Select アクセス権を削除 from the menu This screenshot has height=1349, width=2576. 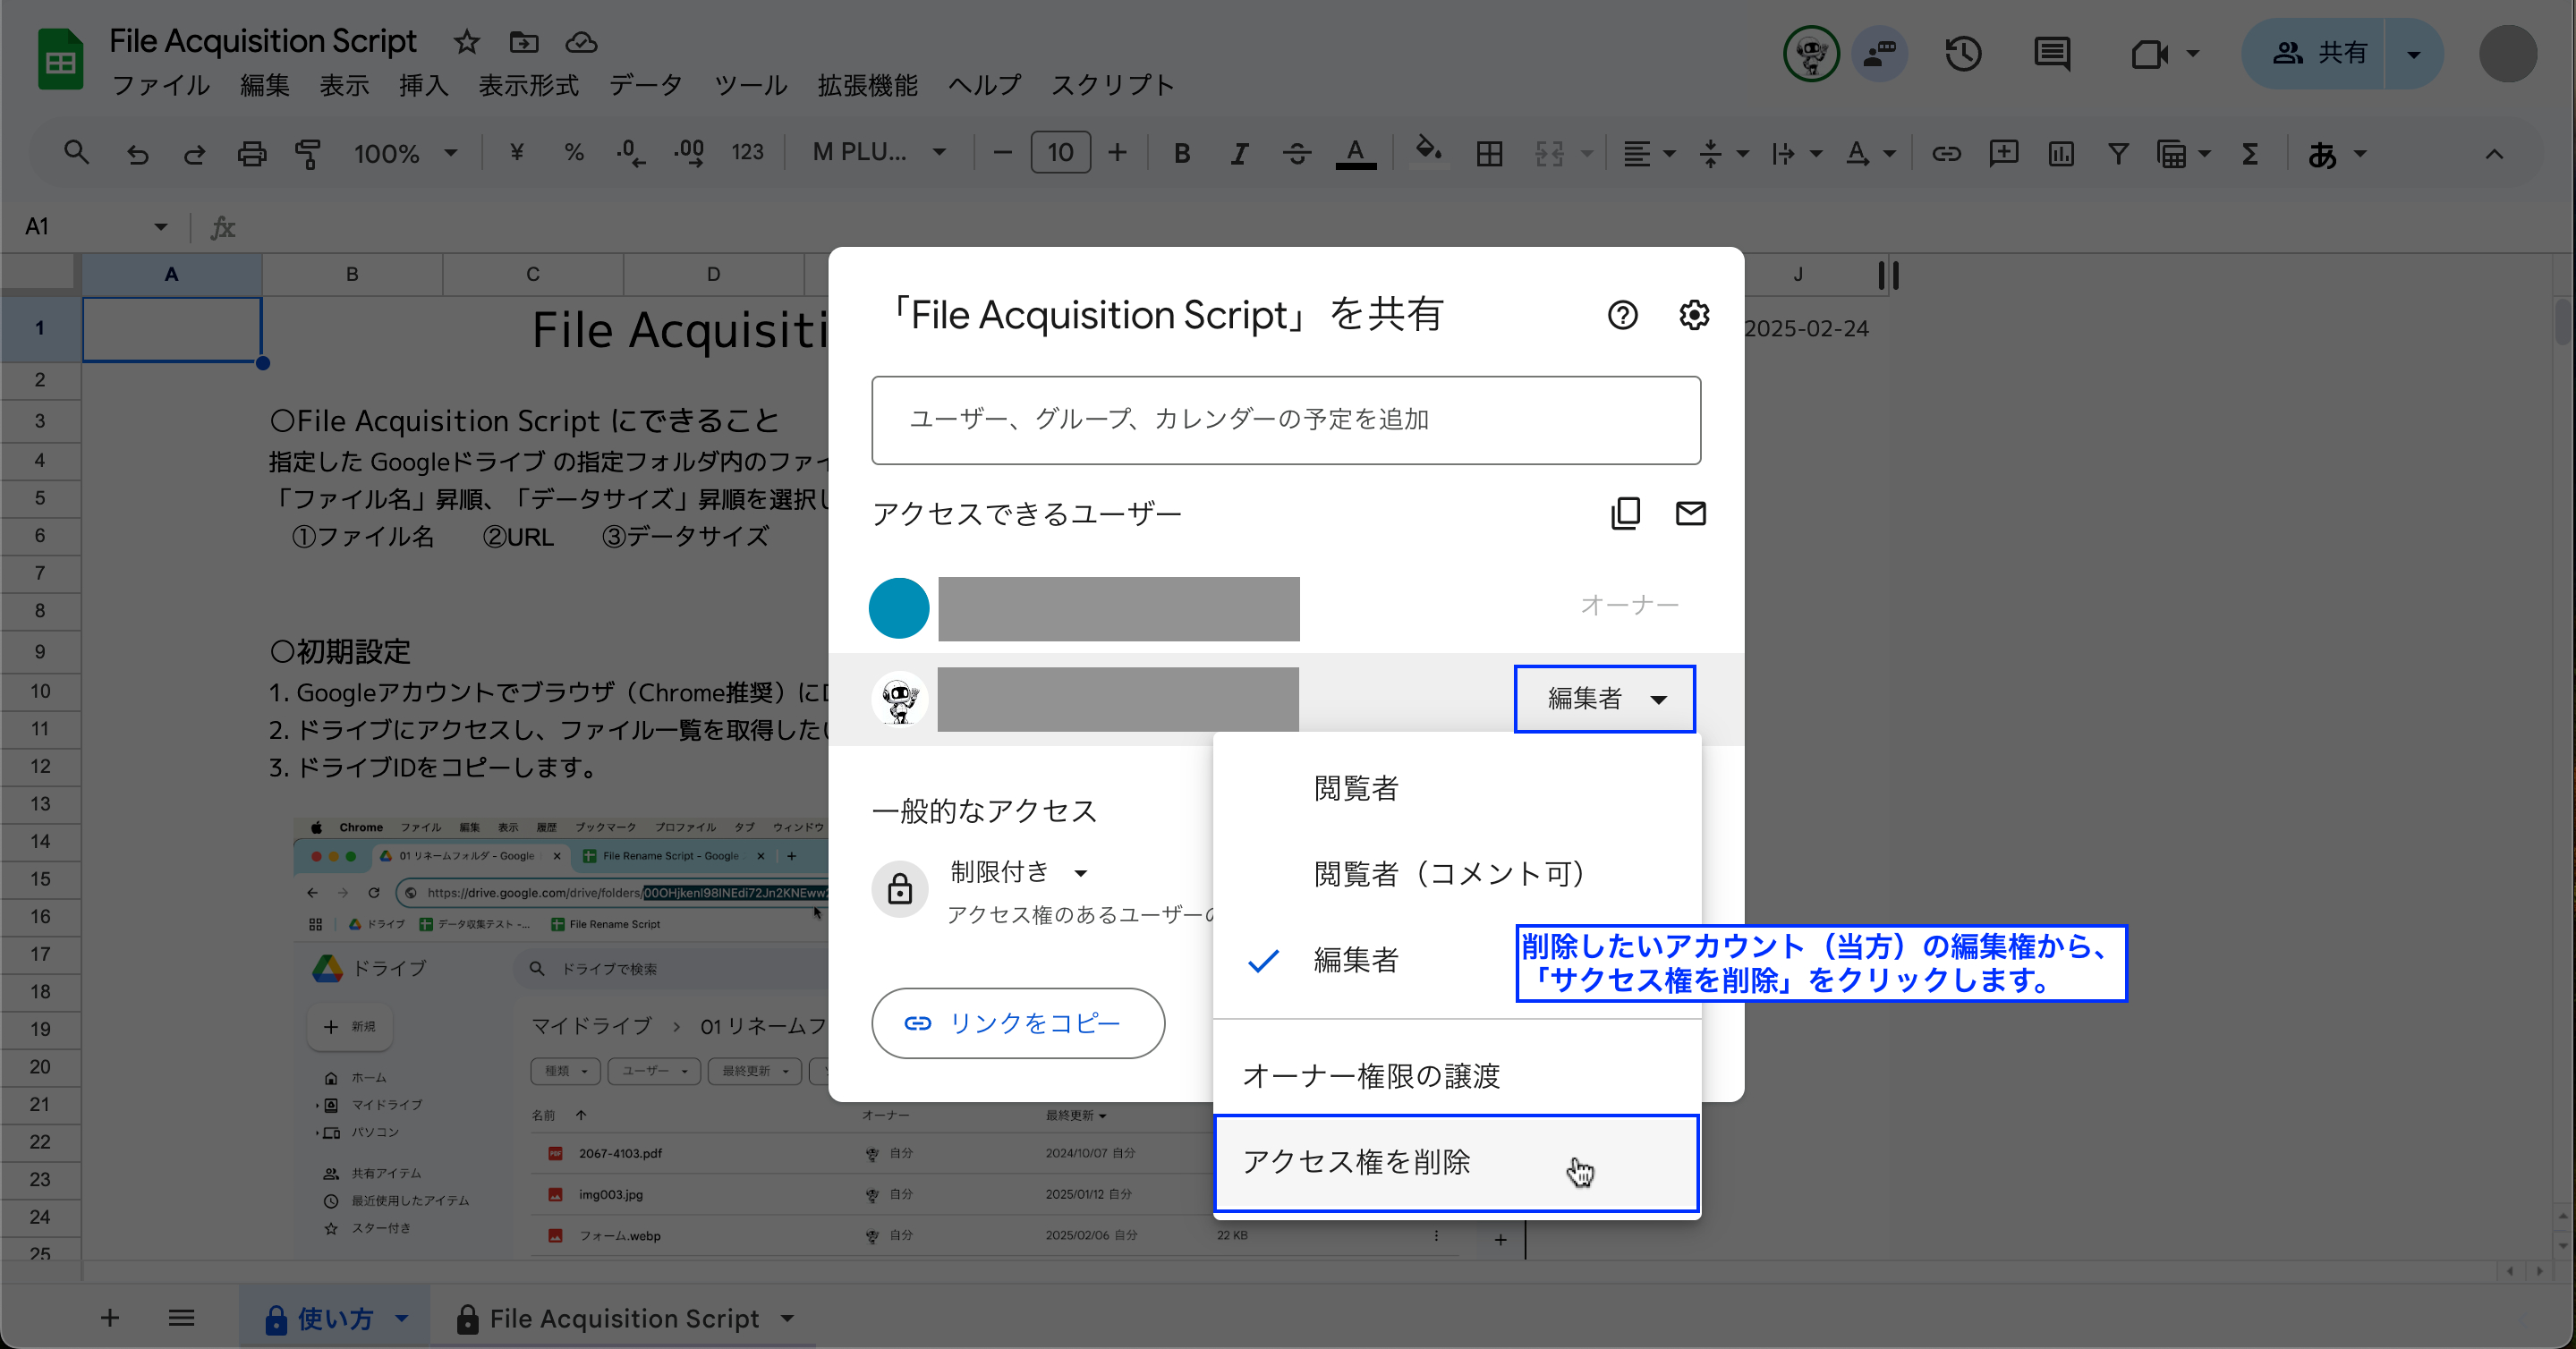[x=1456, y=1162]
